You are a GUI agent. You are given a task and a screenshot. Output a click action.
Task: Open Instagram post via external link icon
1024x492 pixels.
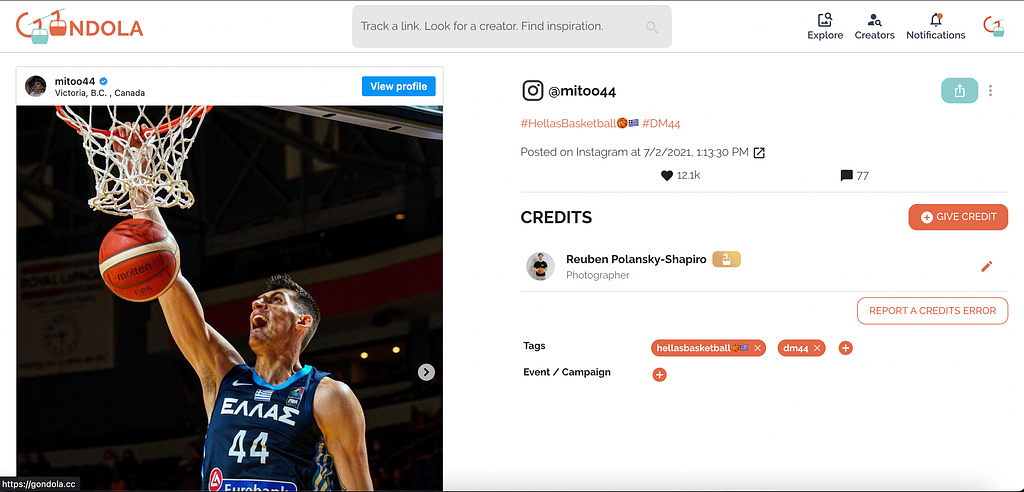pyautogui.click(x=759, y=153)
